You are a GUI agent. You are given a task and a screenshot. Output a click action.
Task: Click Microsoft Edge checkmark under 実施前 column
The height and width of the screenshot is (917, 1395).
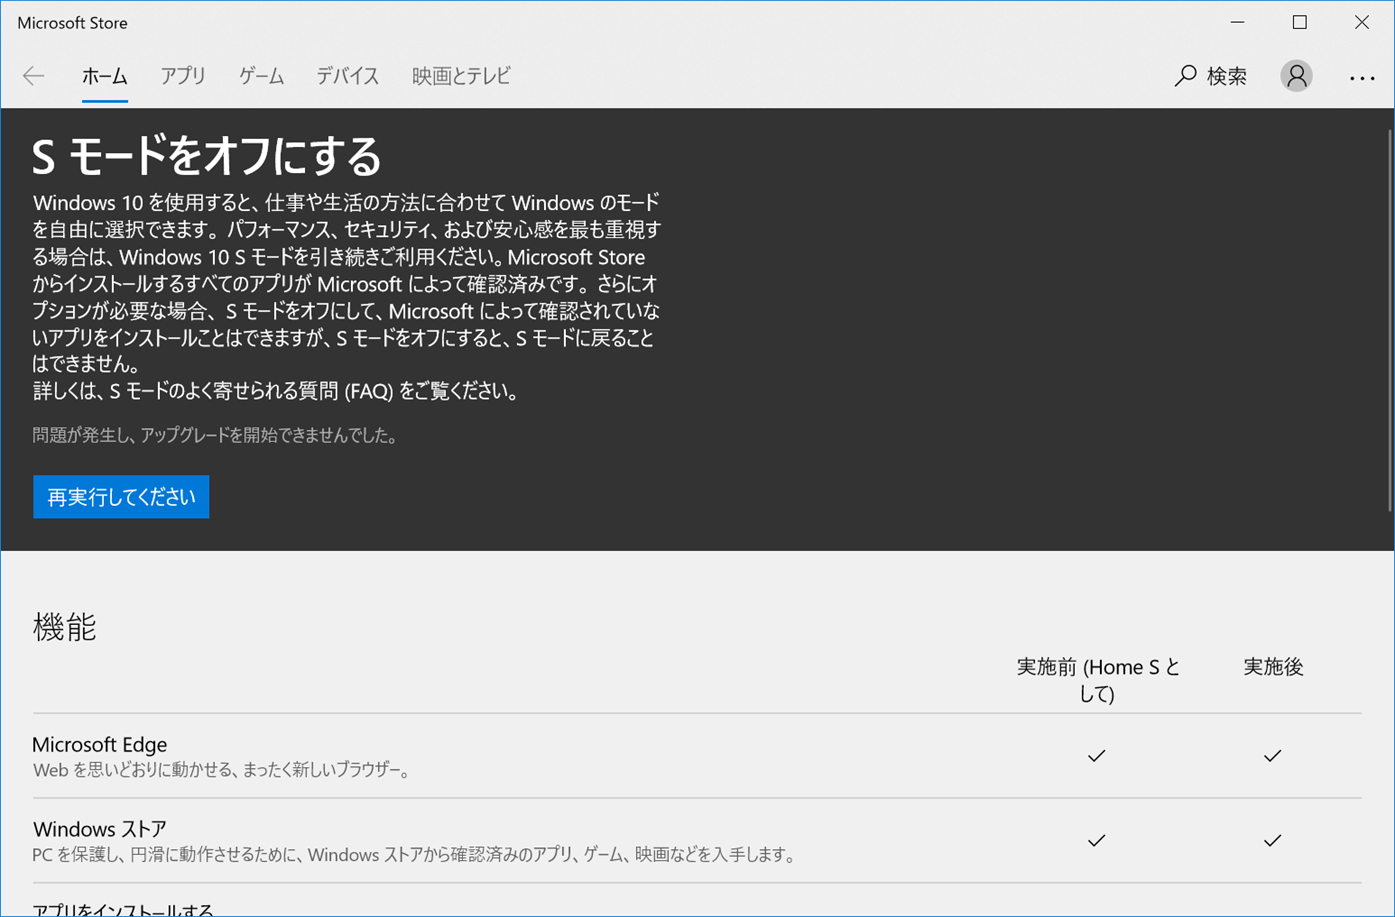1096,756
